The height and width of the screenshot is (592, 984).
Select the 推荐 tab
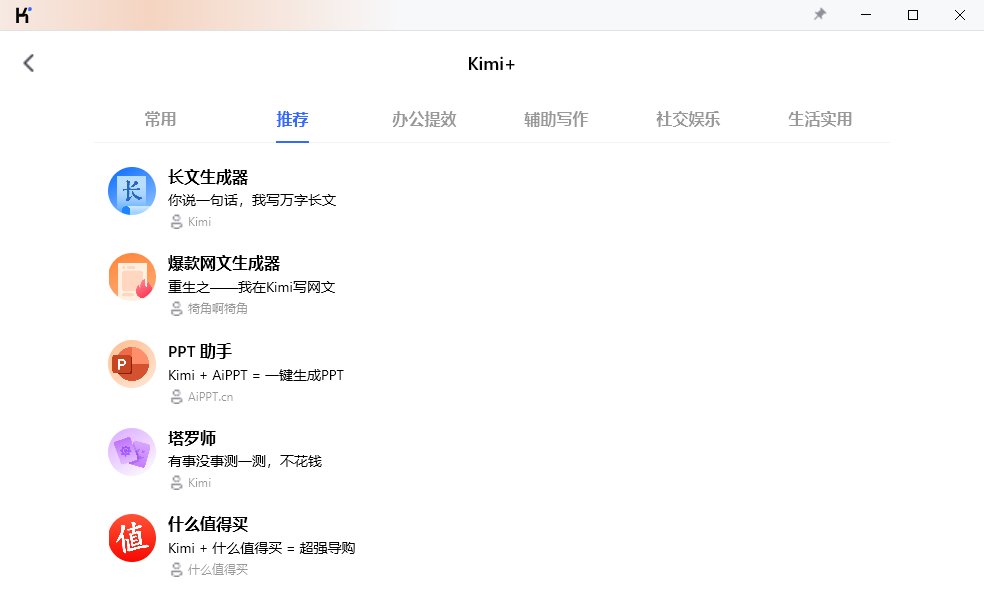click(292, 119)
